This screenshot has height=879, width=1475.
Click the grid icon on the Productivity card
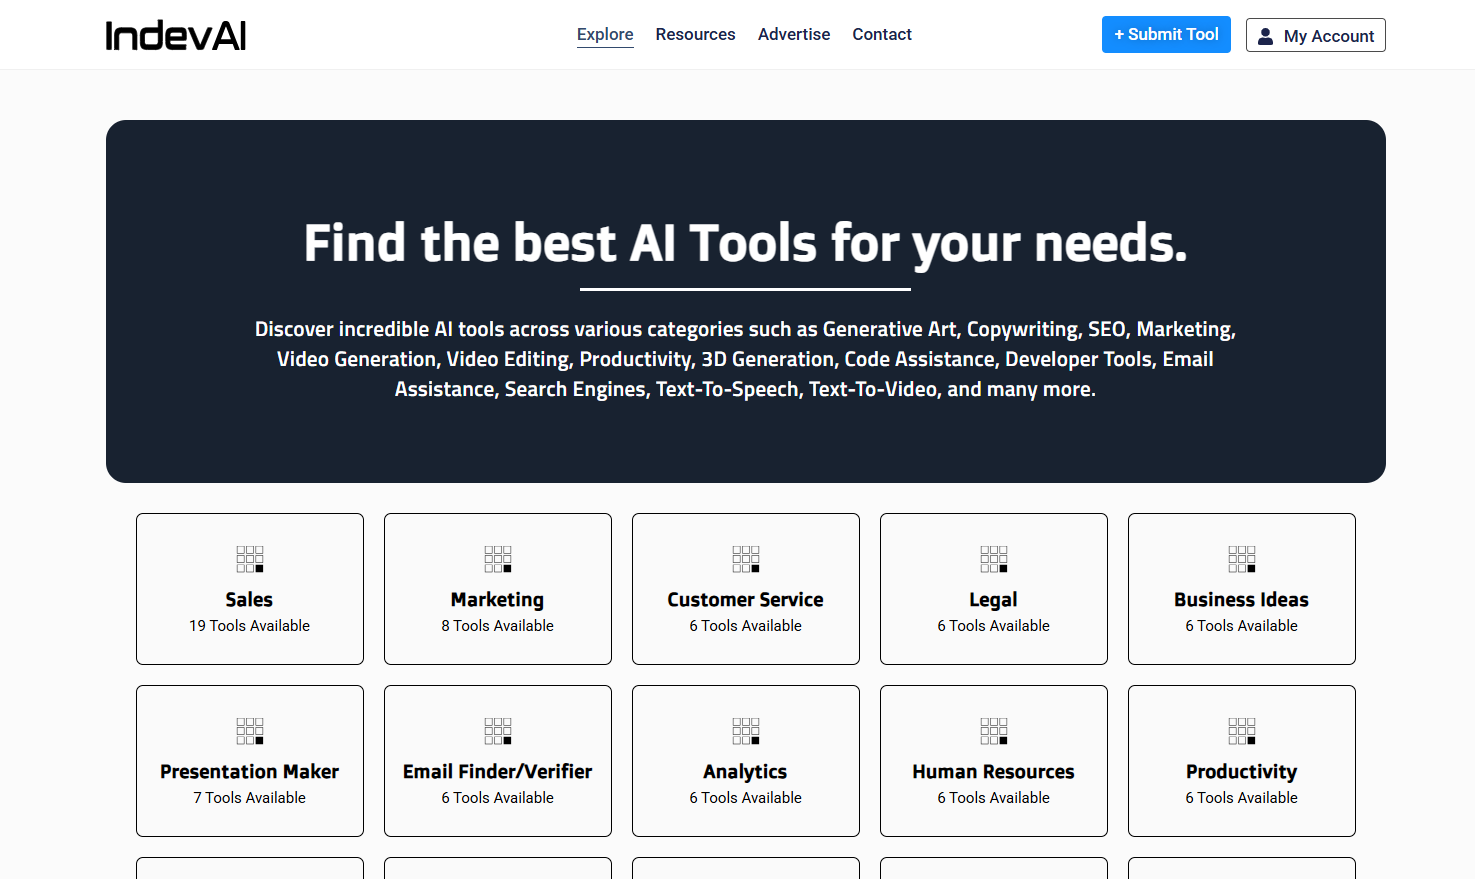click(1241, 731)
